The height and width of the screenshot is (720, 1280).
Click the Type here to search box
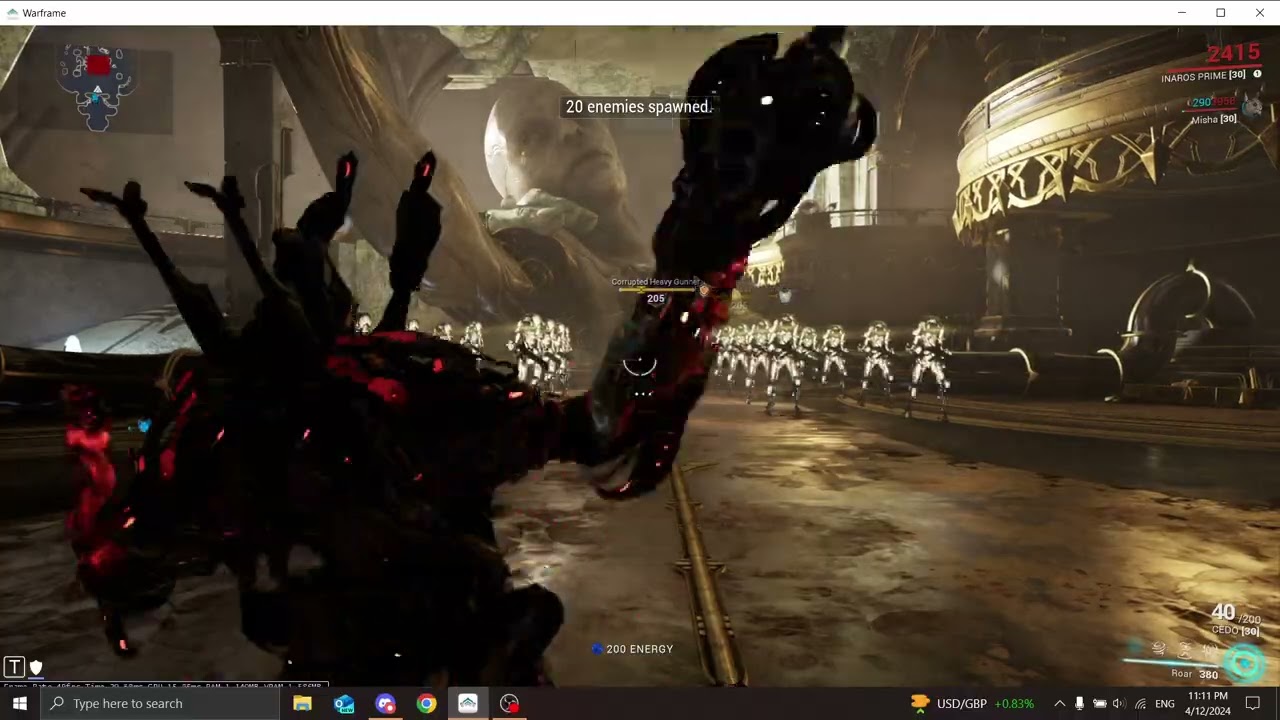(x=160, y=703)
